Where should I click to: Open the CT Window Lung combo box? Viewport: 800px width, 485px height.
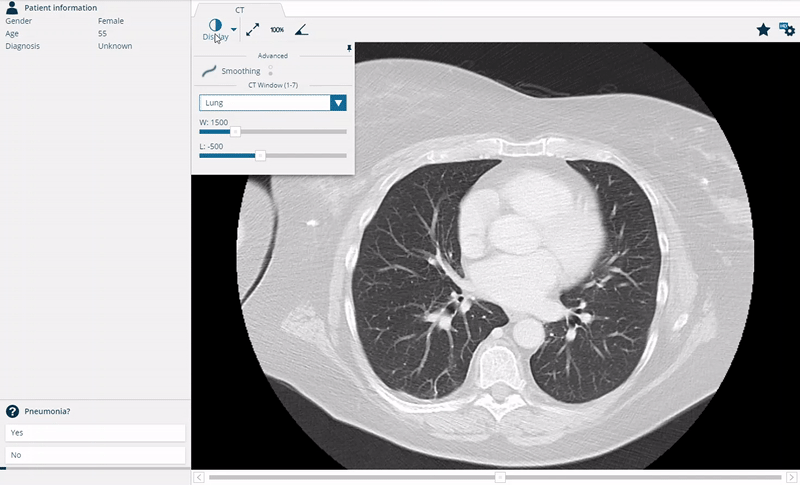[x=273, y=103]
